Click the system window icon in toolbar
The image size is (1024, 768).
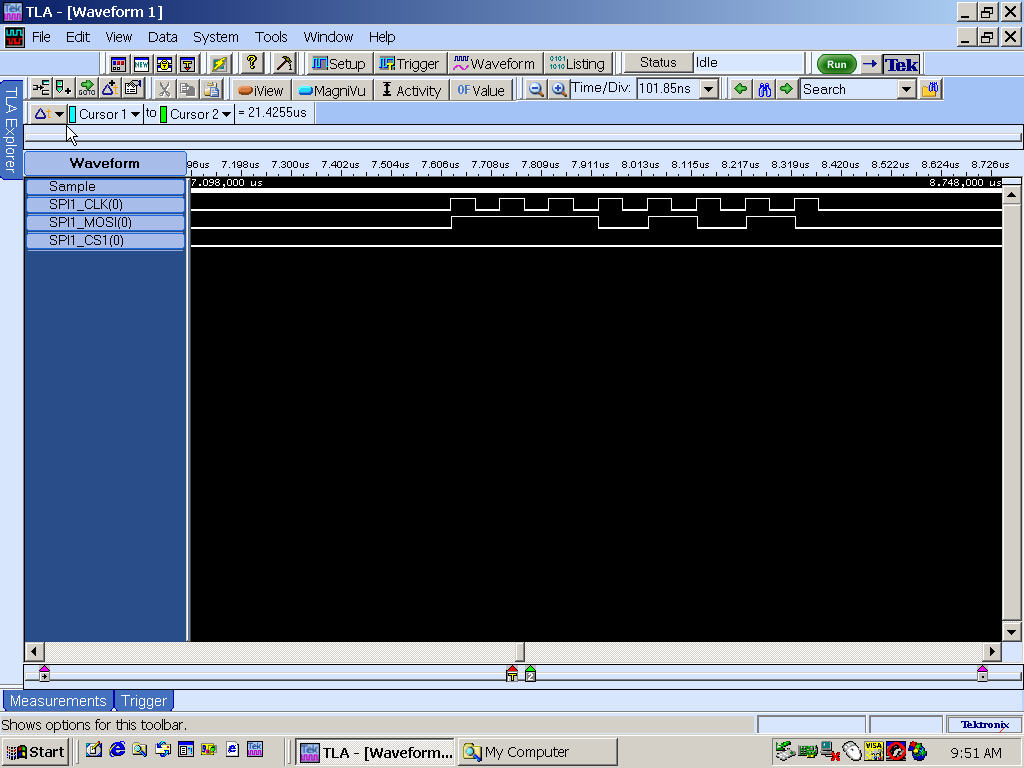(118, 64)
